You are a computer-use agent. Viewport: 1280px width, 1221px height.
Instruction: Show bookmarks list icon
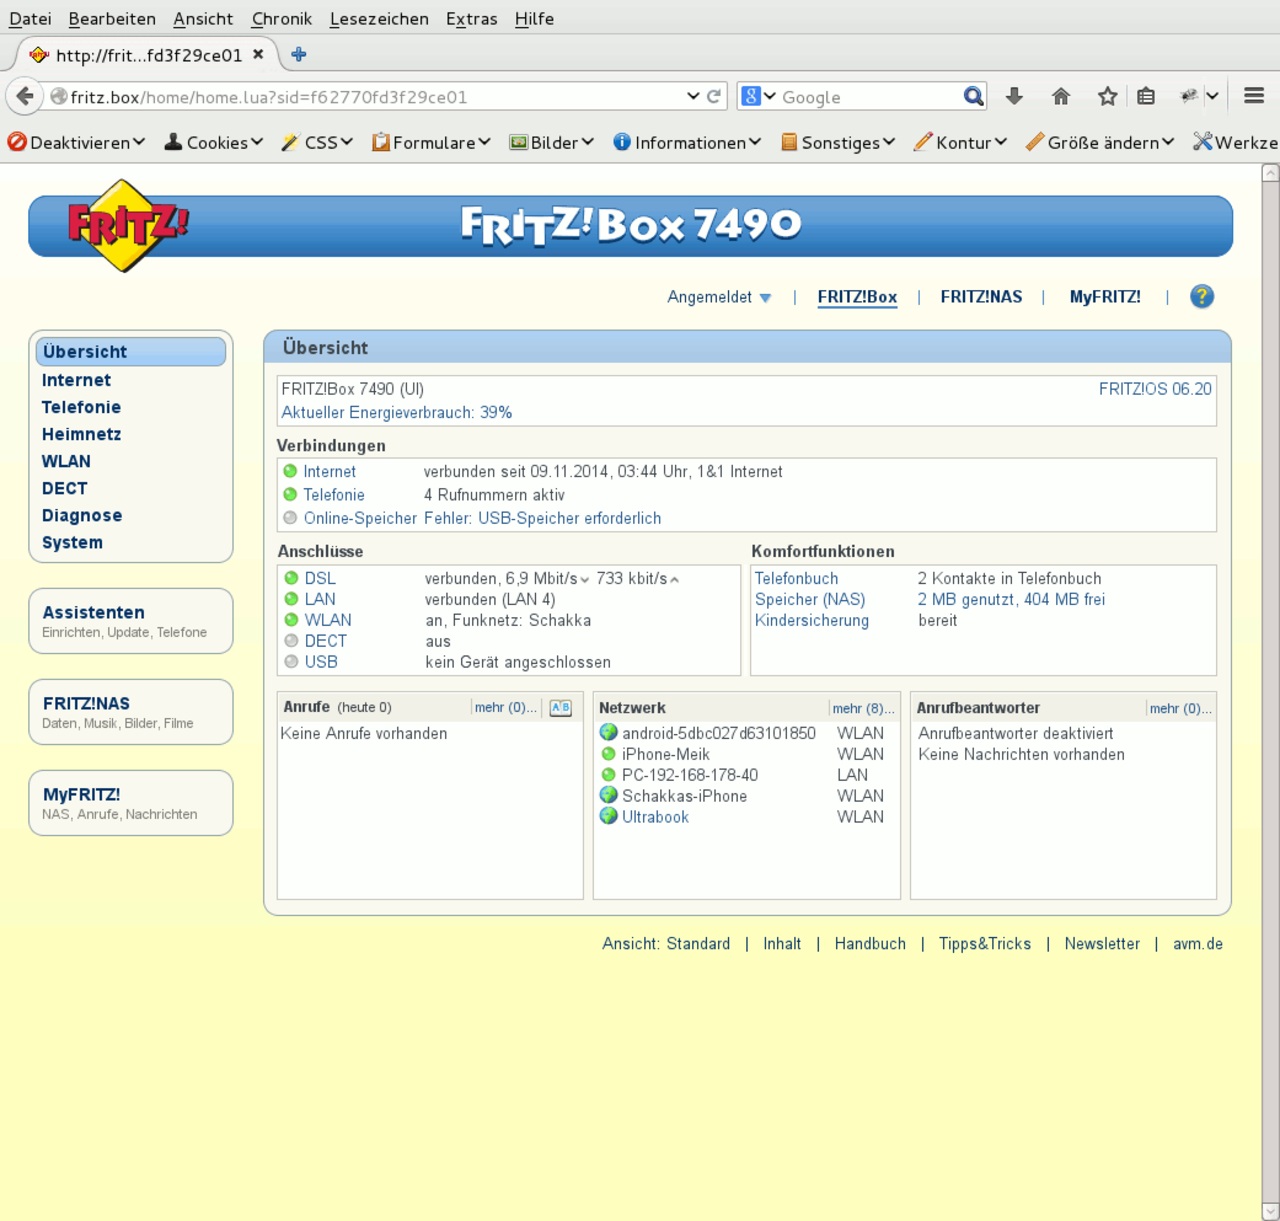pos(1146,96)
